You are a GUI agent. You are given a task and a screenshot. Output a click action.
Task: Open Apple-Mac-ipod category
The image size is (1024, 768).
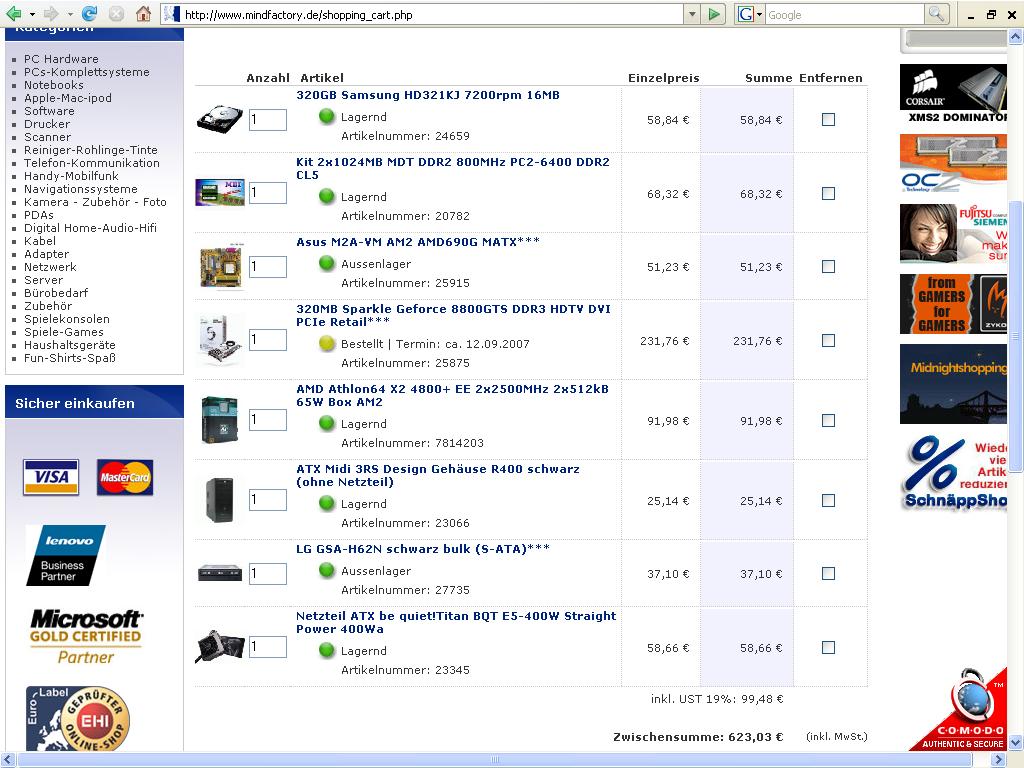[68, 98]
